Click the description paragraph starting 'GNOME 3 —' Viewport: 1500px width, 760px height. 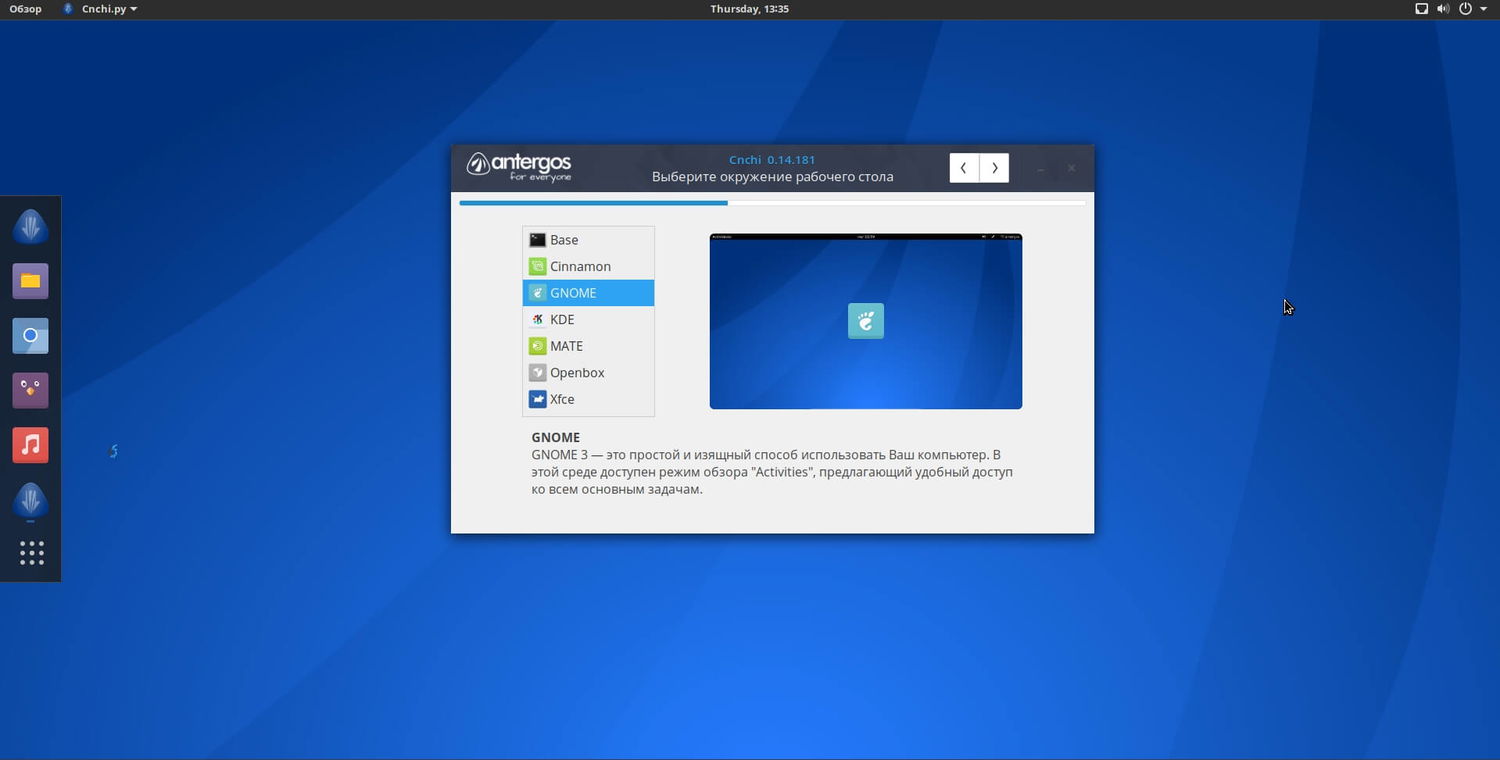point(772,472)
